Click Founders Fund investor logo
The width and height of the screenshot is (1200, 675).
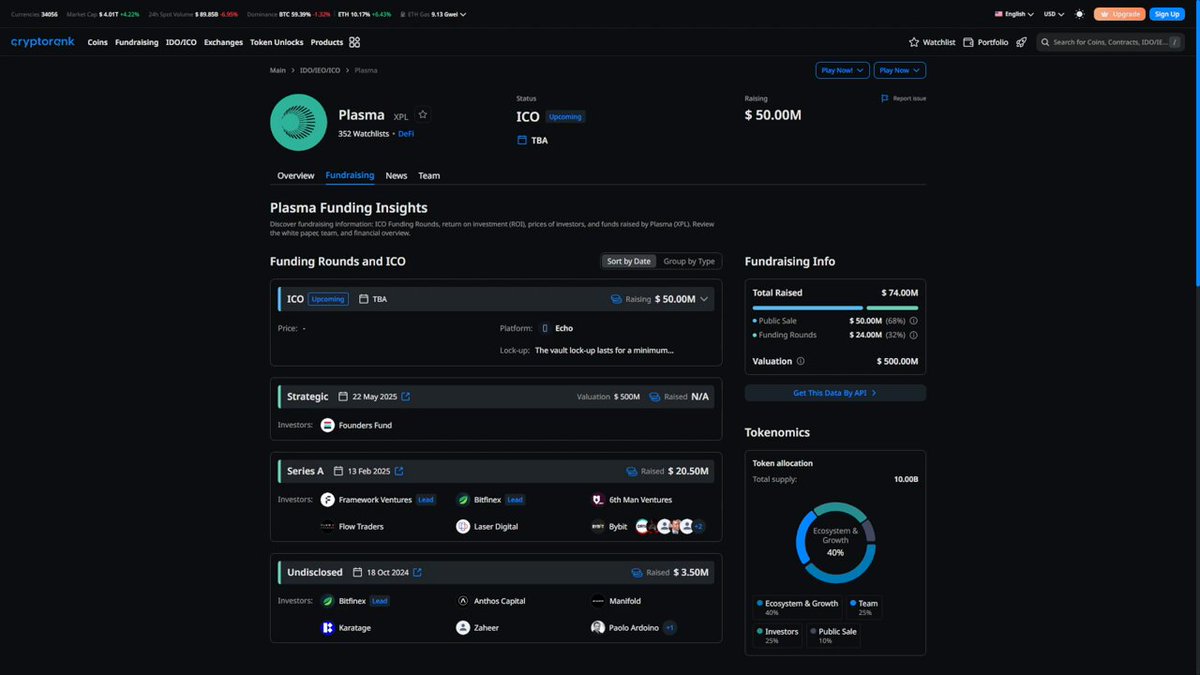[x=327, y=425]
